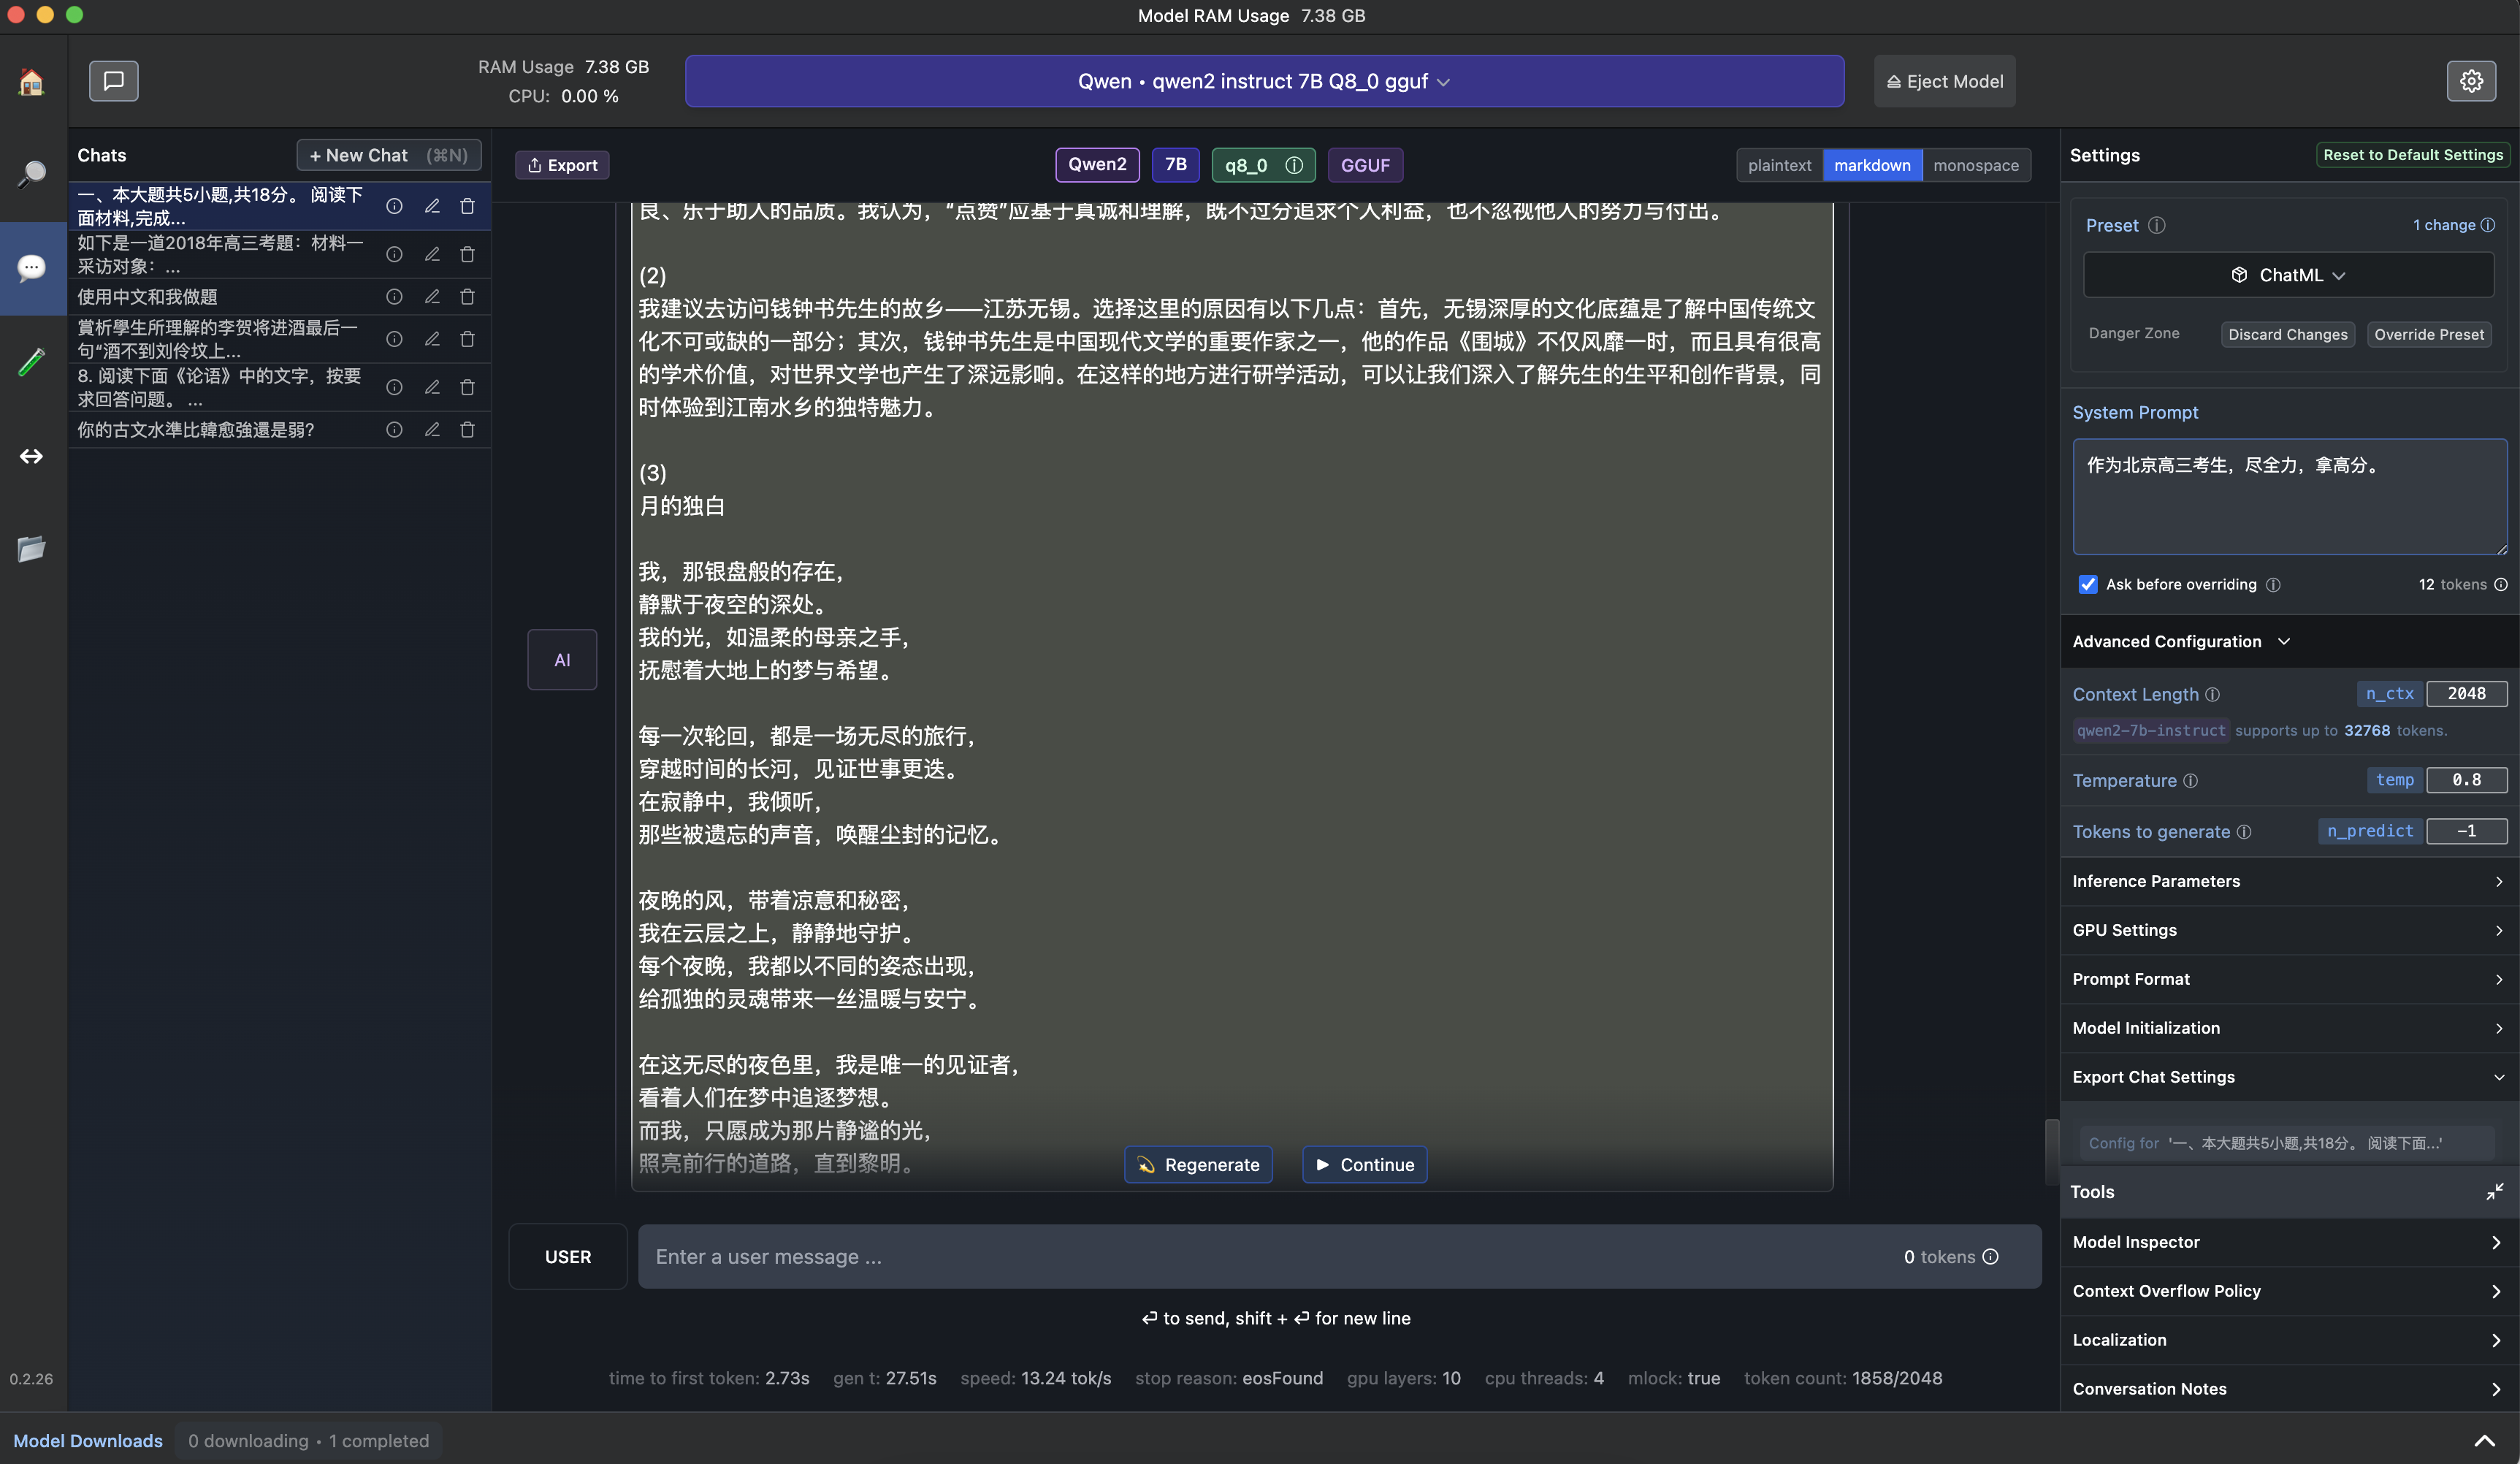Click the Regenerate button
This screenshot has width=2520, height=1464.
(1198, 1164)
